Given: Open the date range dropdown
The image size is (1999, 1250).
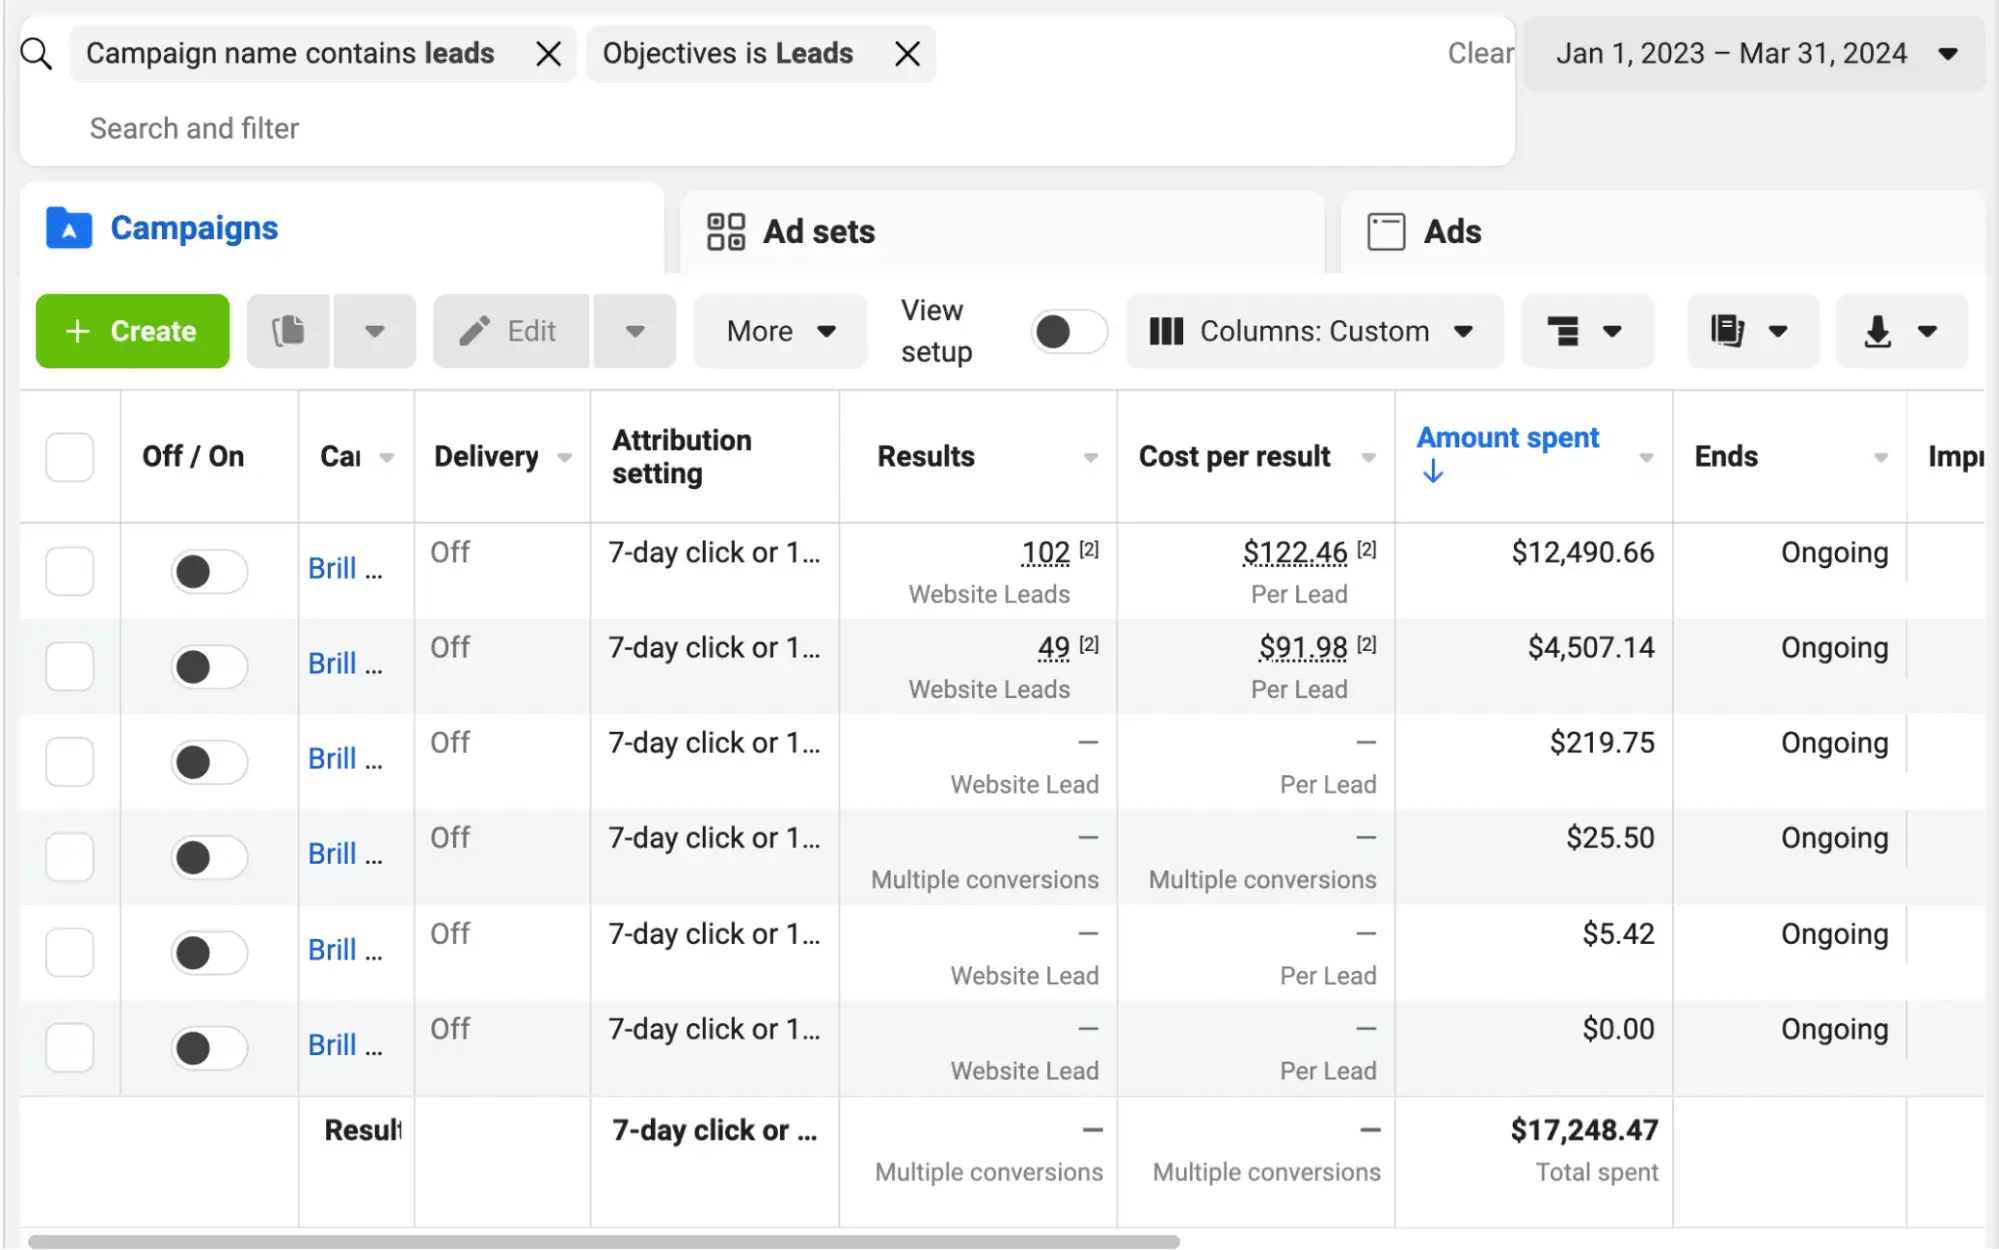Looking at the screenshot, I should coord(1755,54).
